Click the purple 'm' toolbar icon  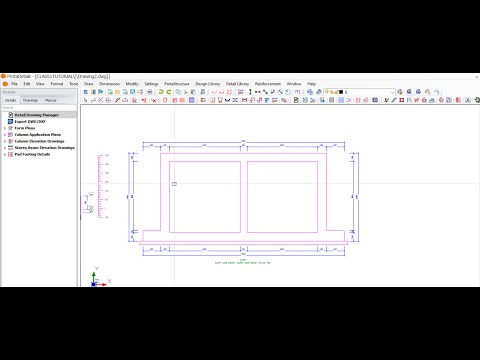pyautogui.click(x=297, y=92)
